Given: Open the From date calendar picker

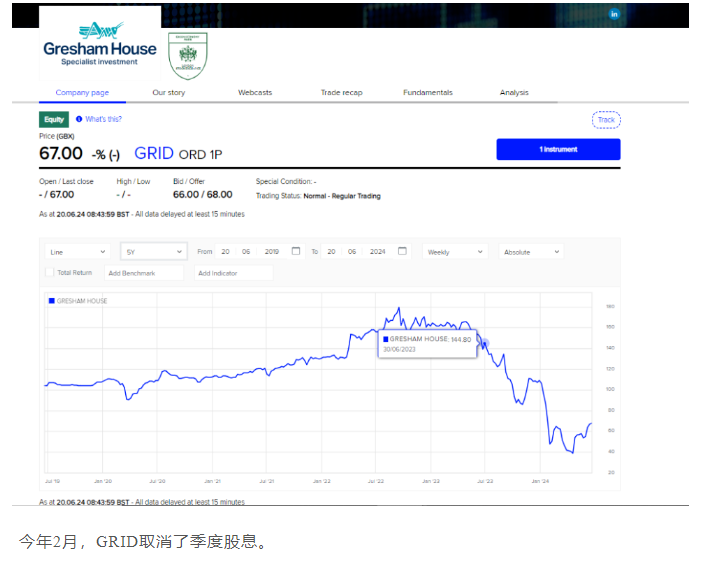Looking at the screenshot, I should coord(296,251).
